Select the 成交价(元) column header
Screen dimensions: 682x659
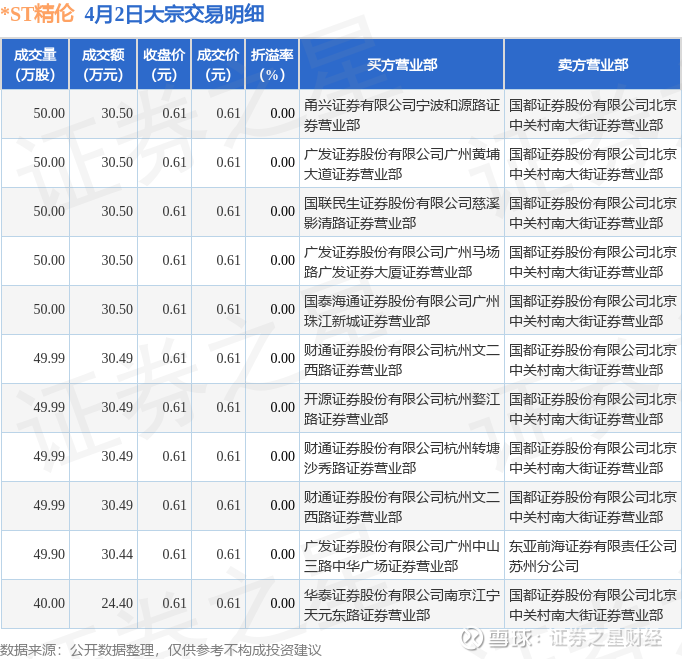click(218, 64)
